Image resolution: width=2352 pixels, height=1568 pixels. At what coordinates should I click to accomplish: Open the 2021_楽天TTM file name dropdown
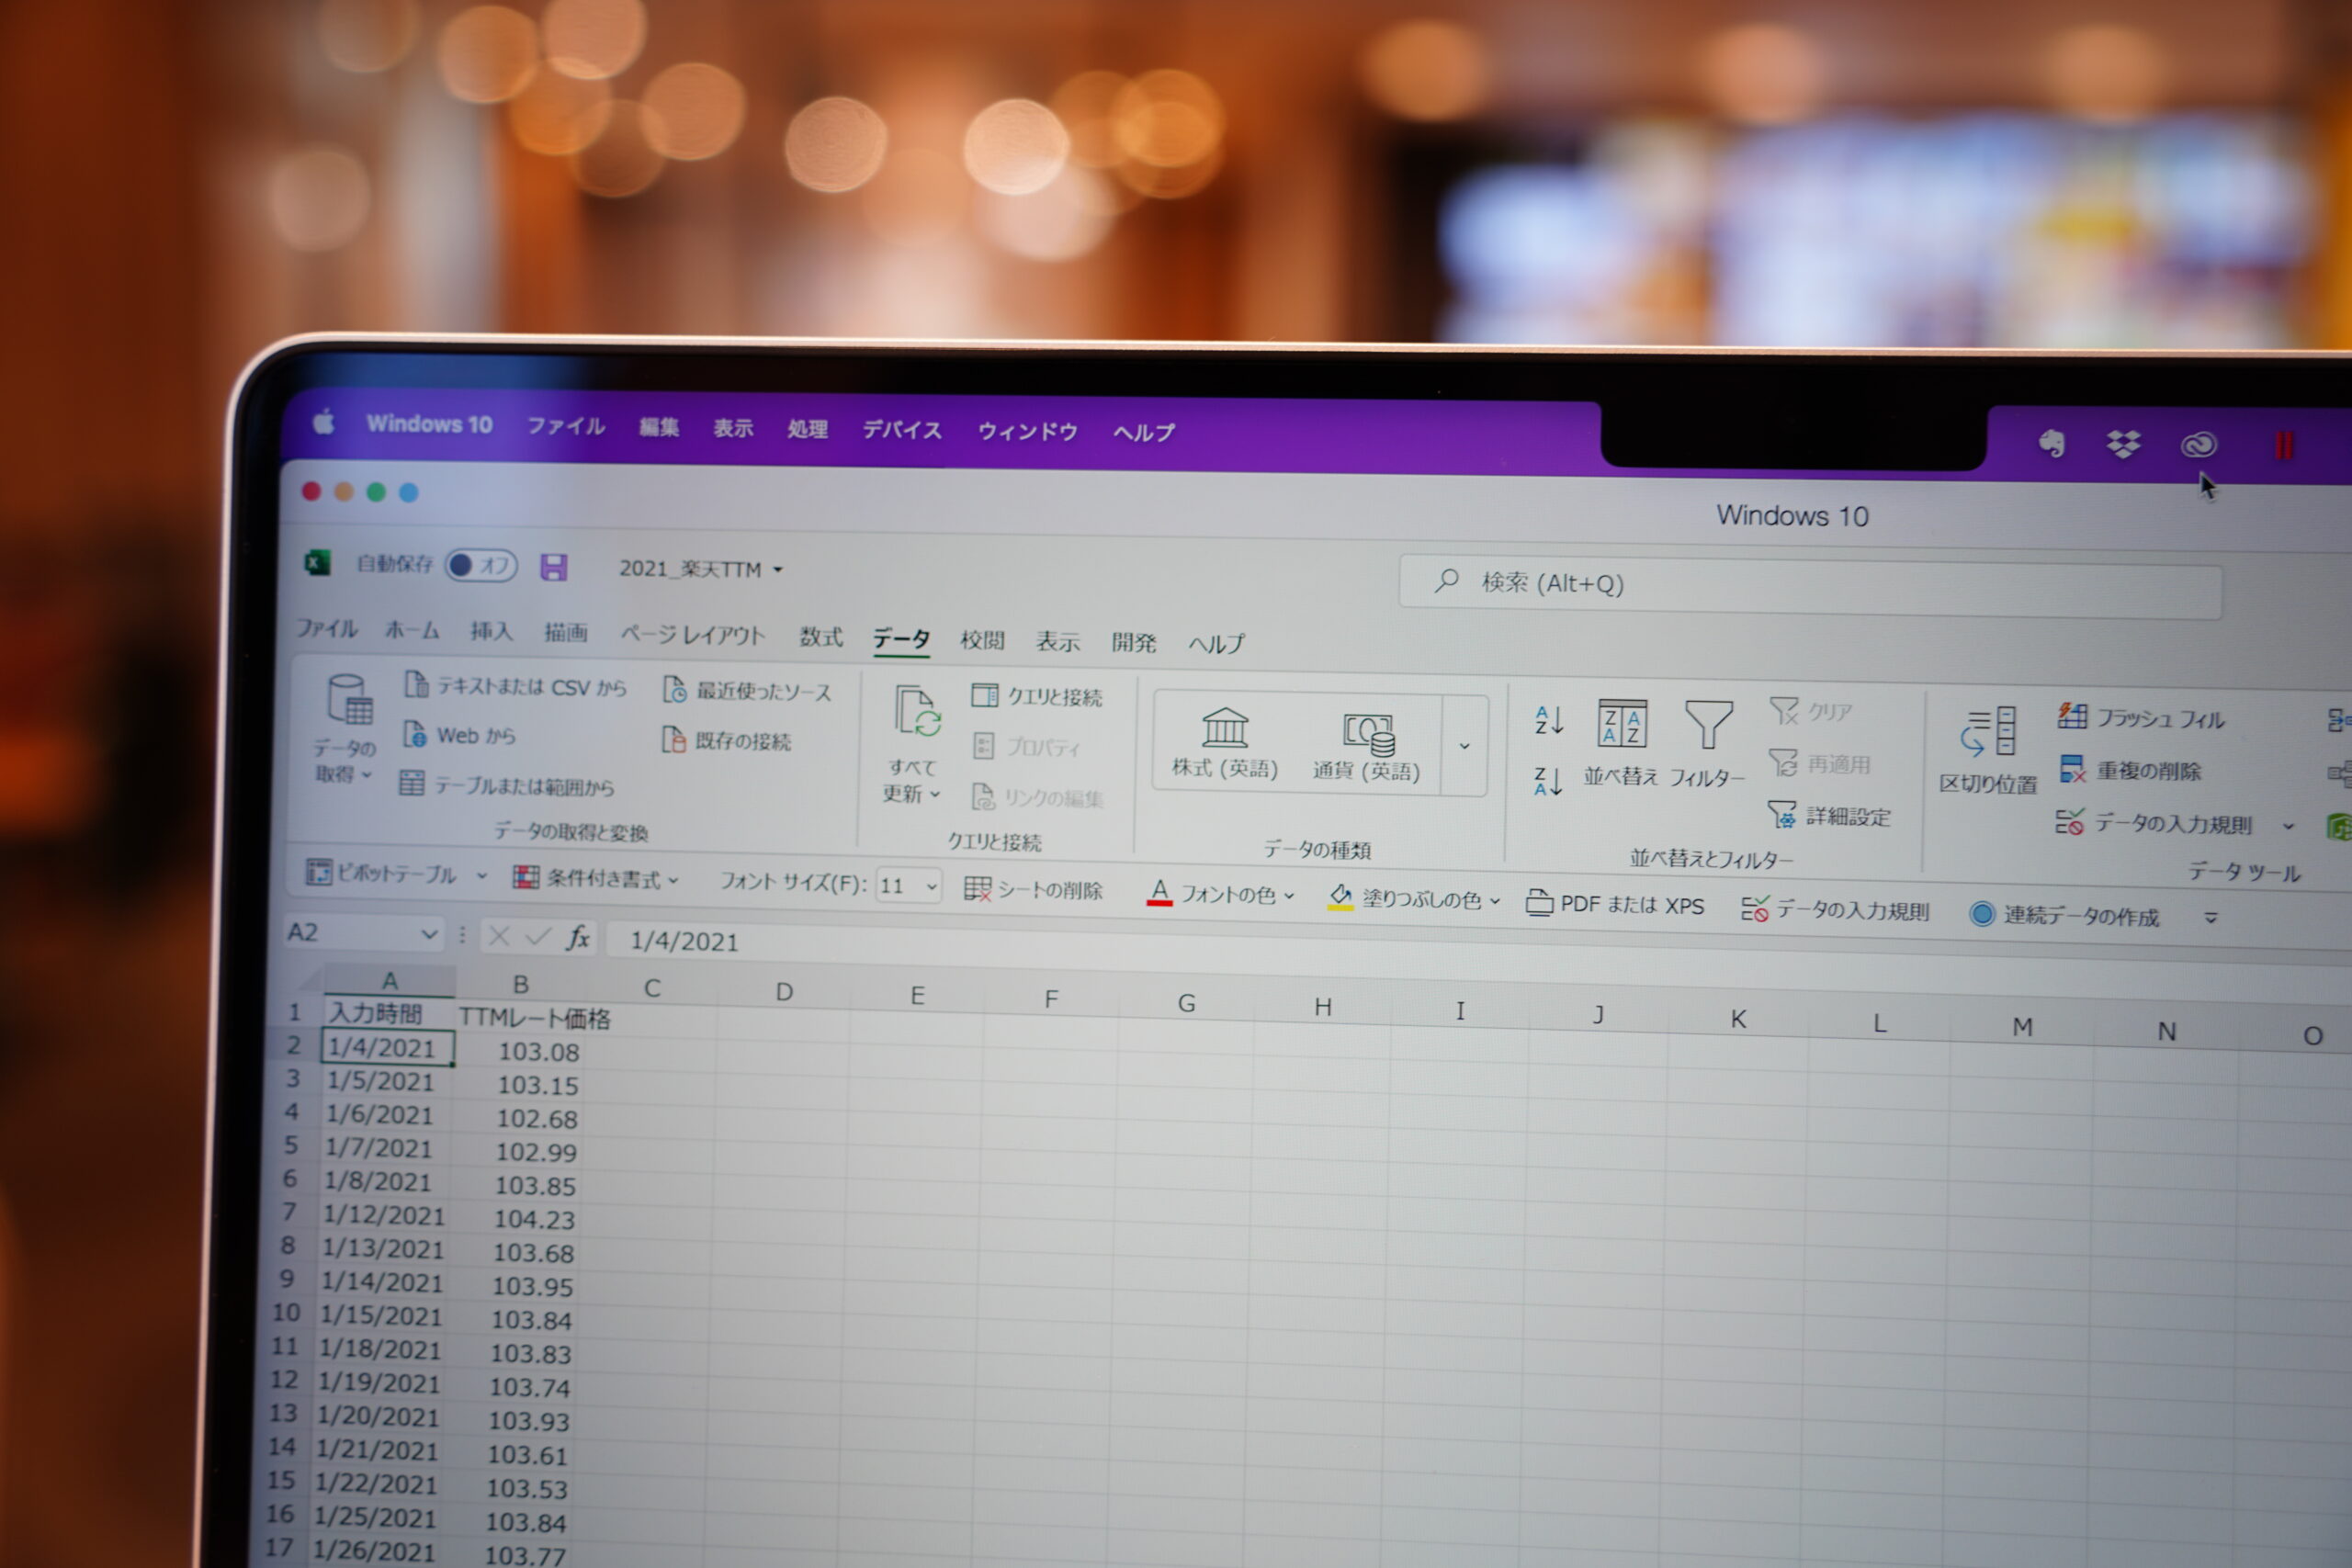tap(778, 569)
